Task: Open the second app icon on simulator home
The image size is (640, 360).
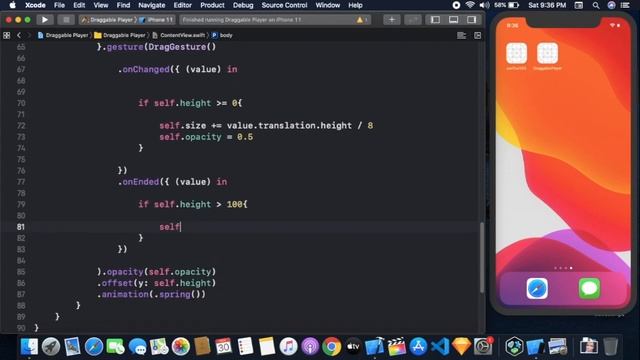Action: click(x=547, y=53)
